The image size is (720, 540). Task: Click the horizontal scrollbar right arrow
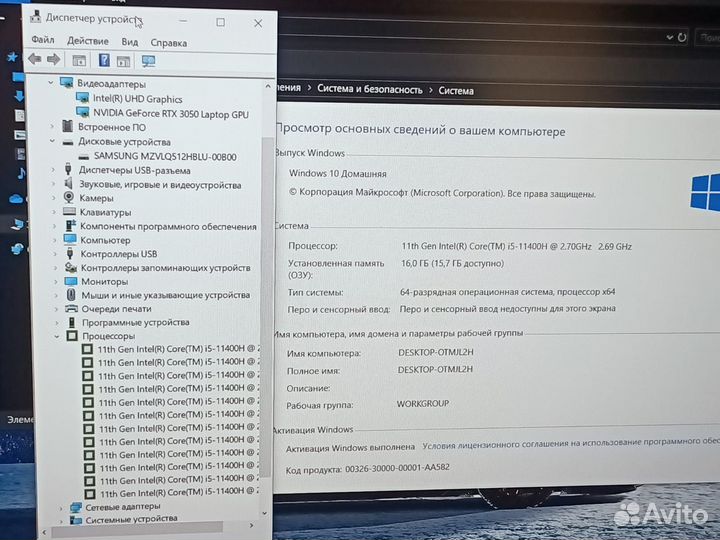(251, 525)
